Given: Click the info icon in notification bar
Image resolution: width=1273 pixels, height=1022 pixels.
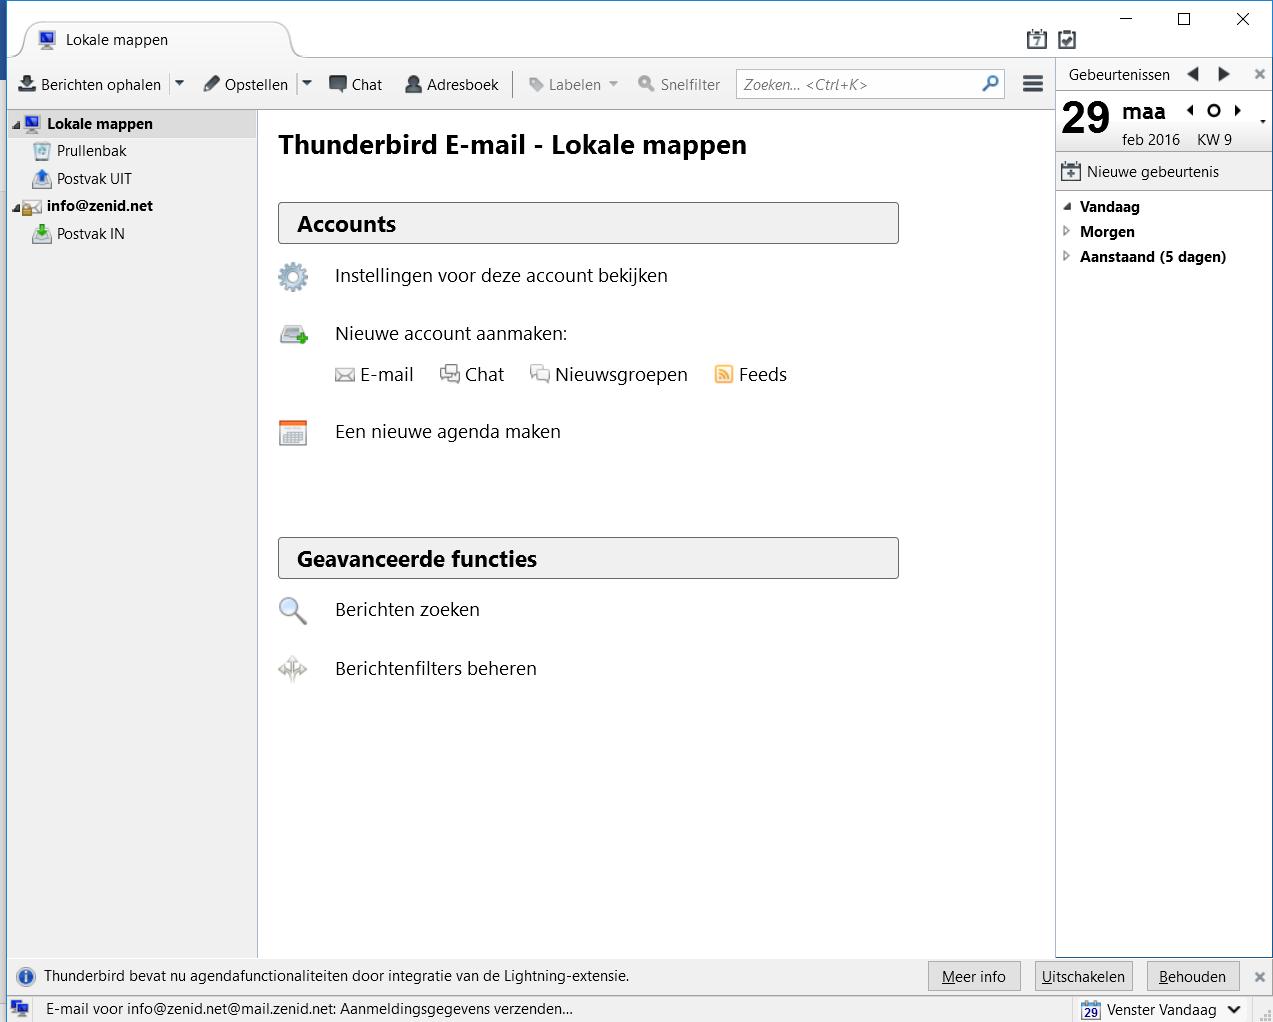Looking at the screenshot, I should point(26,977).
